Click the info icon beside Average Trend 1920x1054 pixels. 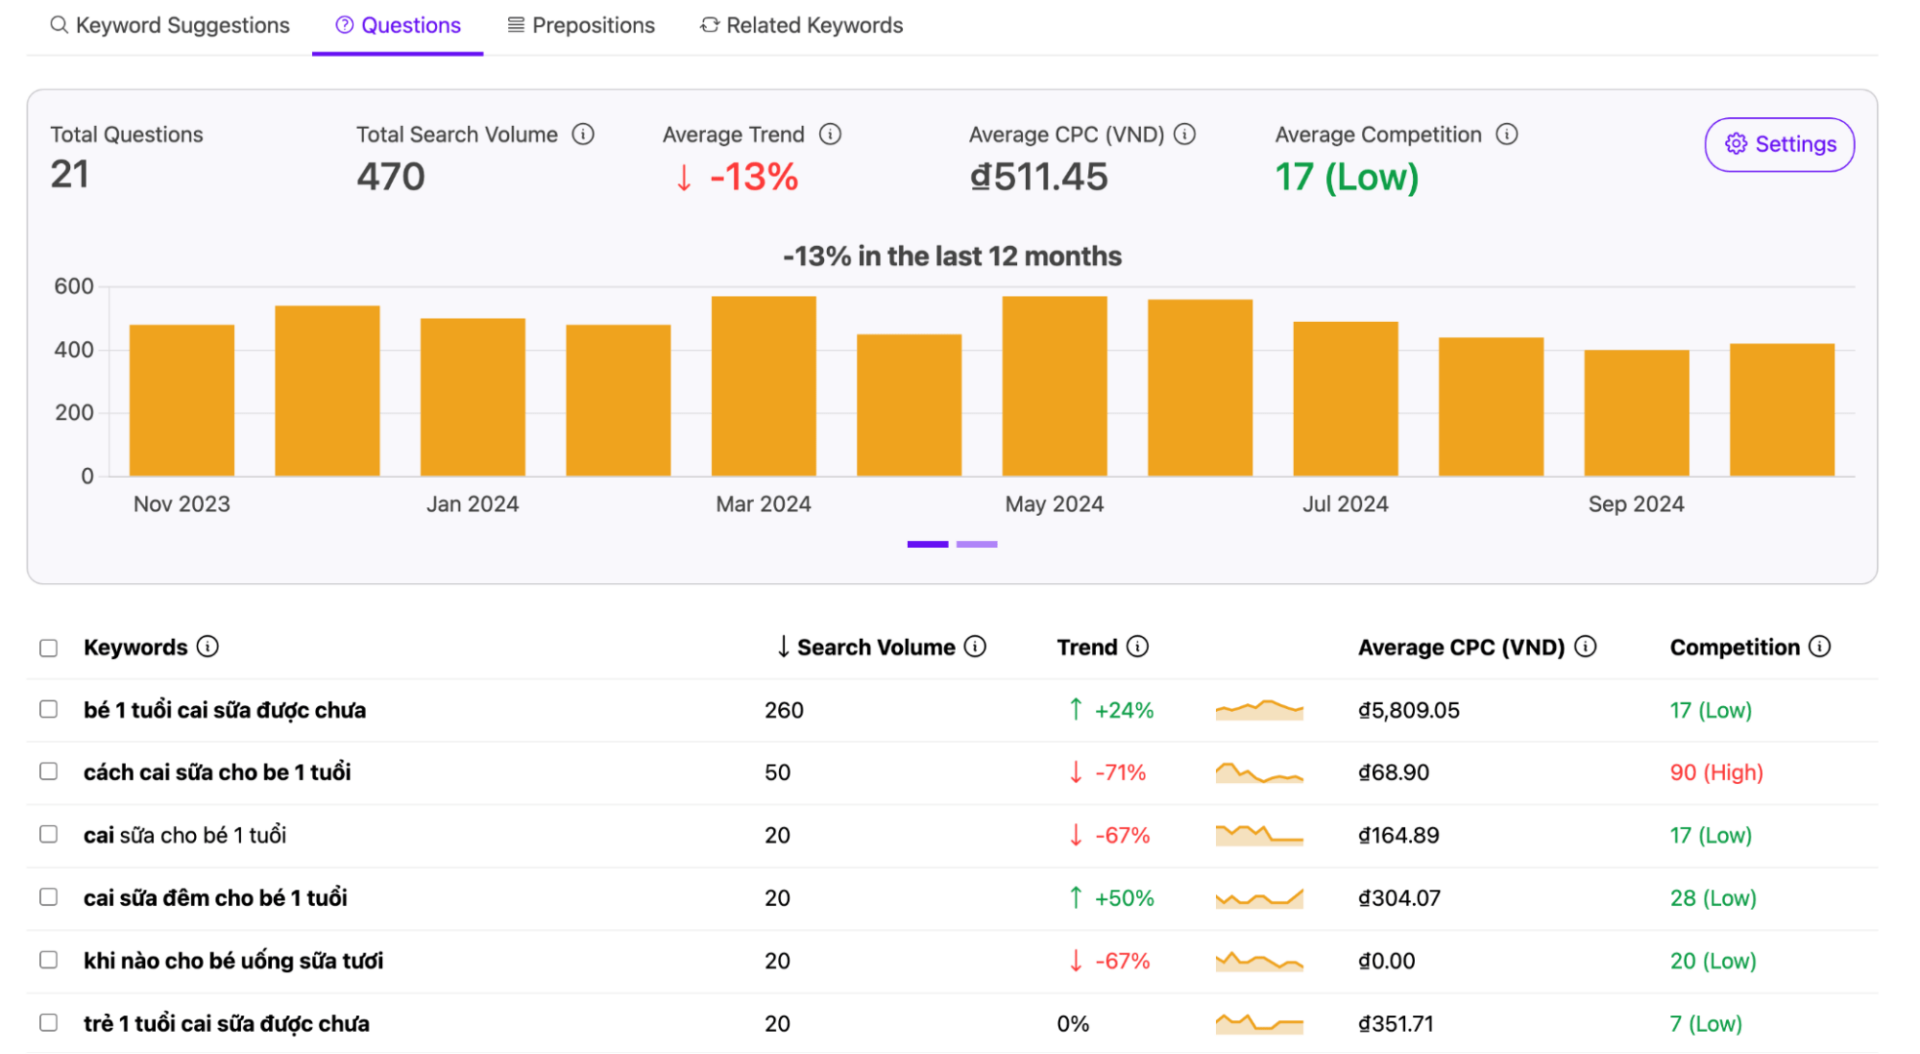click(830, 134)
